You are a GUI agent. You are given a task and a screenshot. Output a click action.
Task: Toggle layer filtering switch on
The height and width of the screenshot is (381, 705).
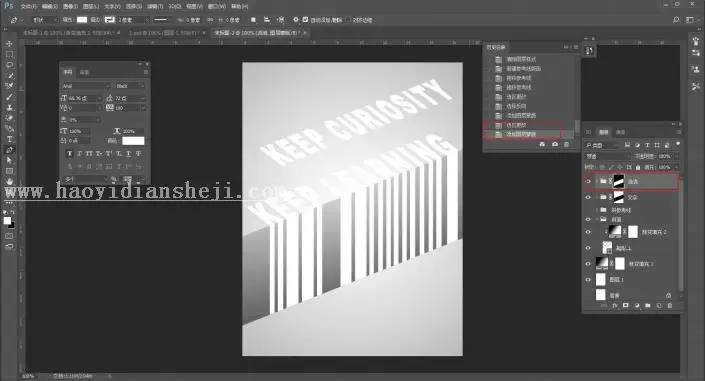(678, 144)
